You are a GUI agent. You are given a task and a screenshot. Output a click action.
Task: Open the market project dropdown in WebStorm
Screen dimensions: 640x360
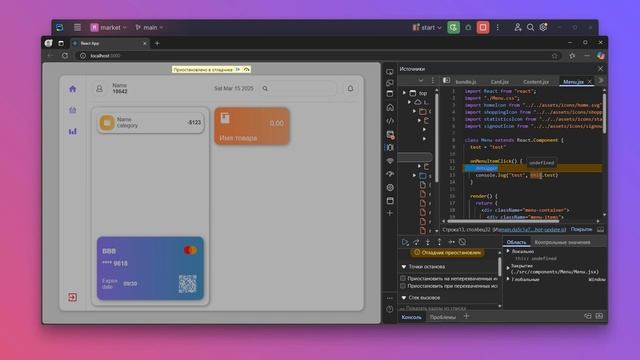108,27
